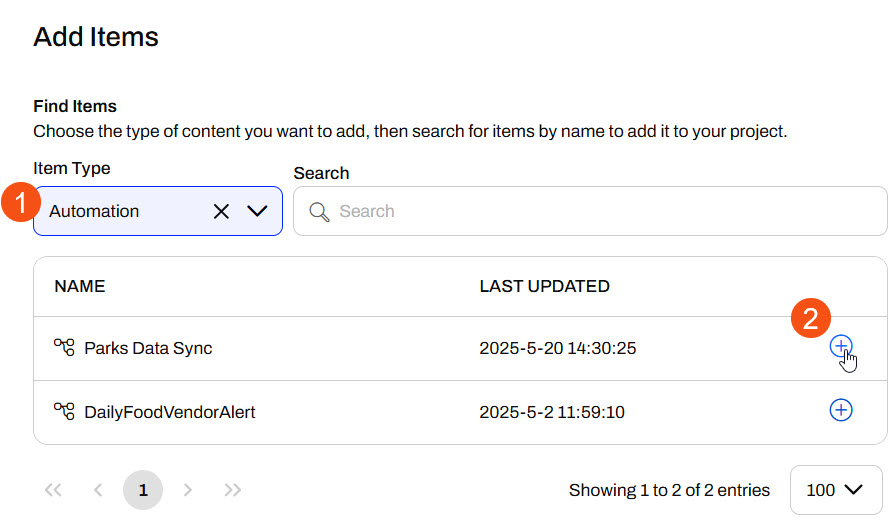Sort by NAME column header
896x529 pixels.
[80, 286]
